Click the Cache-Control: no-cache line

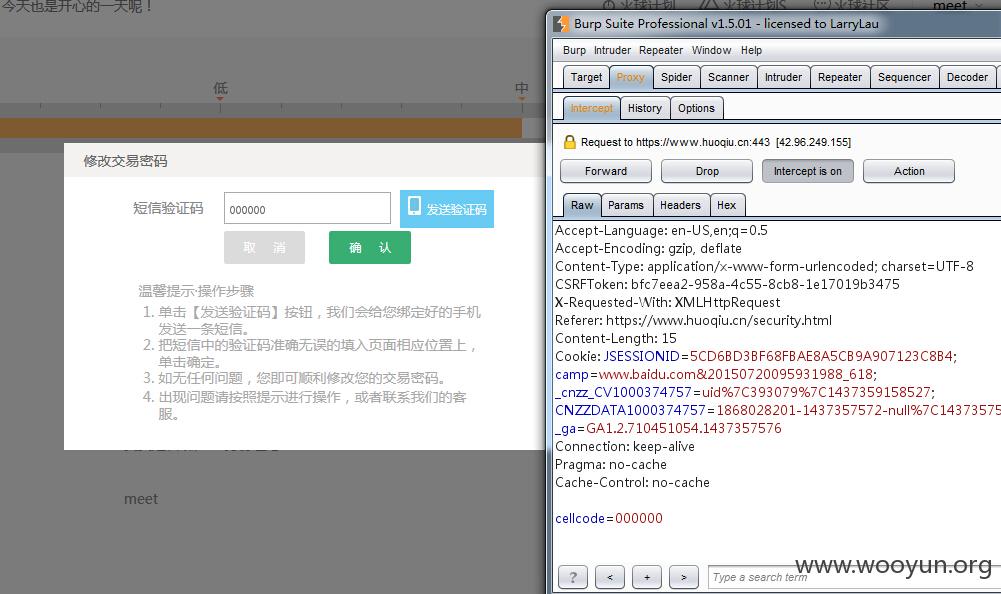point(632,482)
